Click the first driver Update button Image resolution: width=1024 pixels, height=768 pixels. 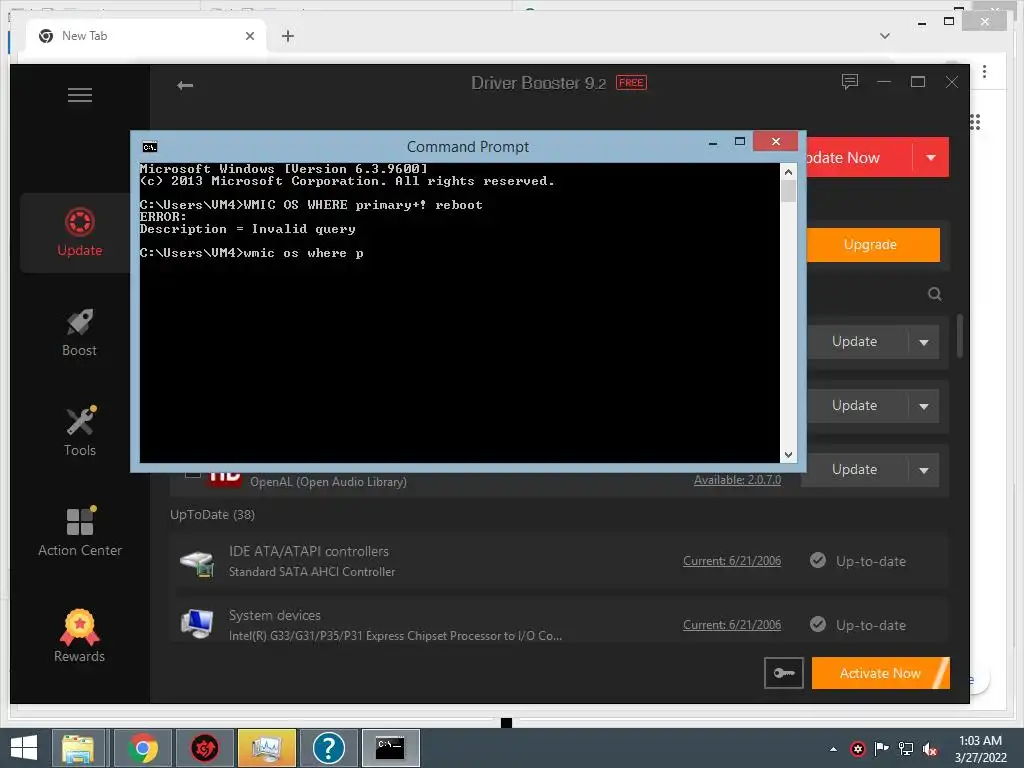(x=857, y=342)
